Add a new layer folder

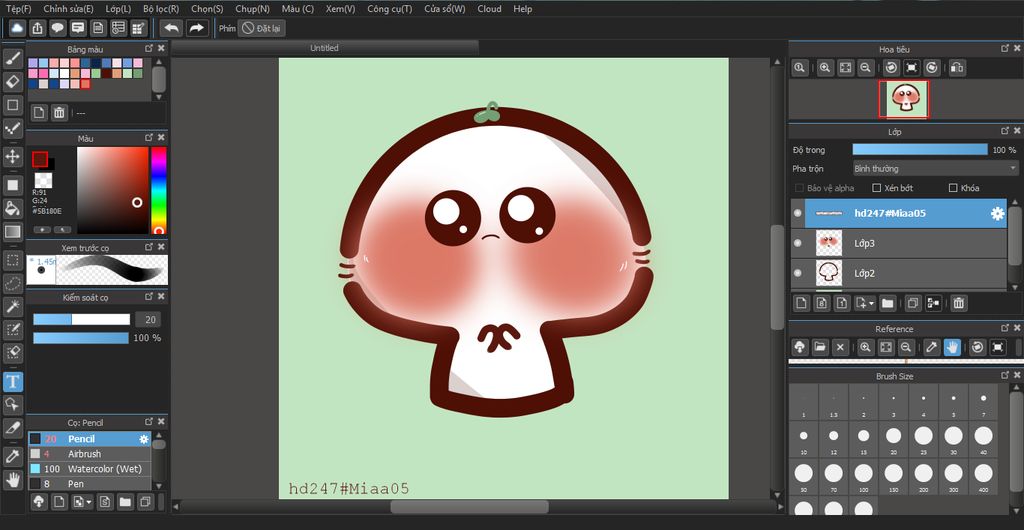(887, 303)
